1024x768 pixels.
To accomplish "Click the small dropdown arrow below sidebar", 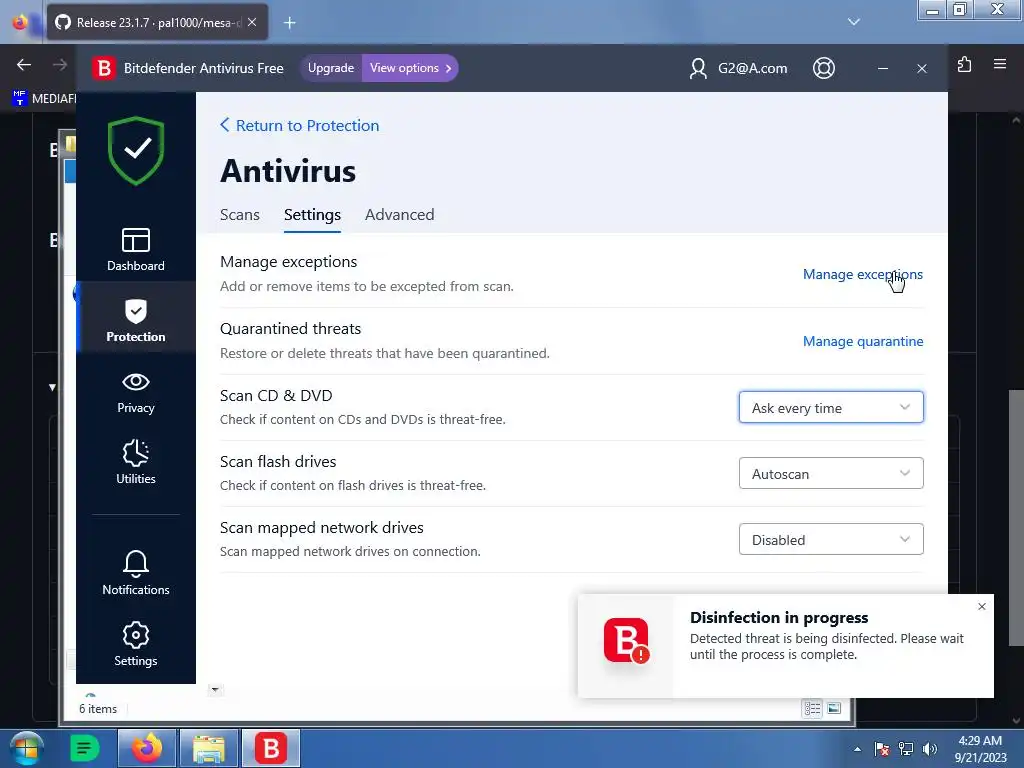I will point(216,690).
